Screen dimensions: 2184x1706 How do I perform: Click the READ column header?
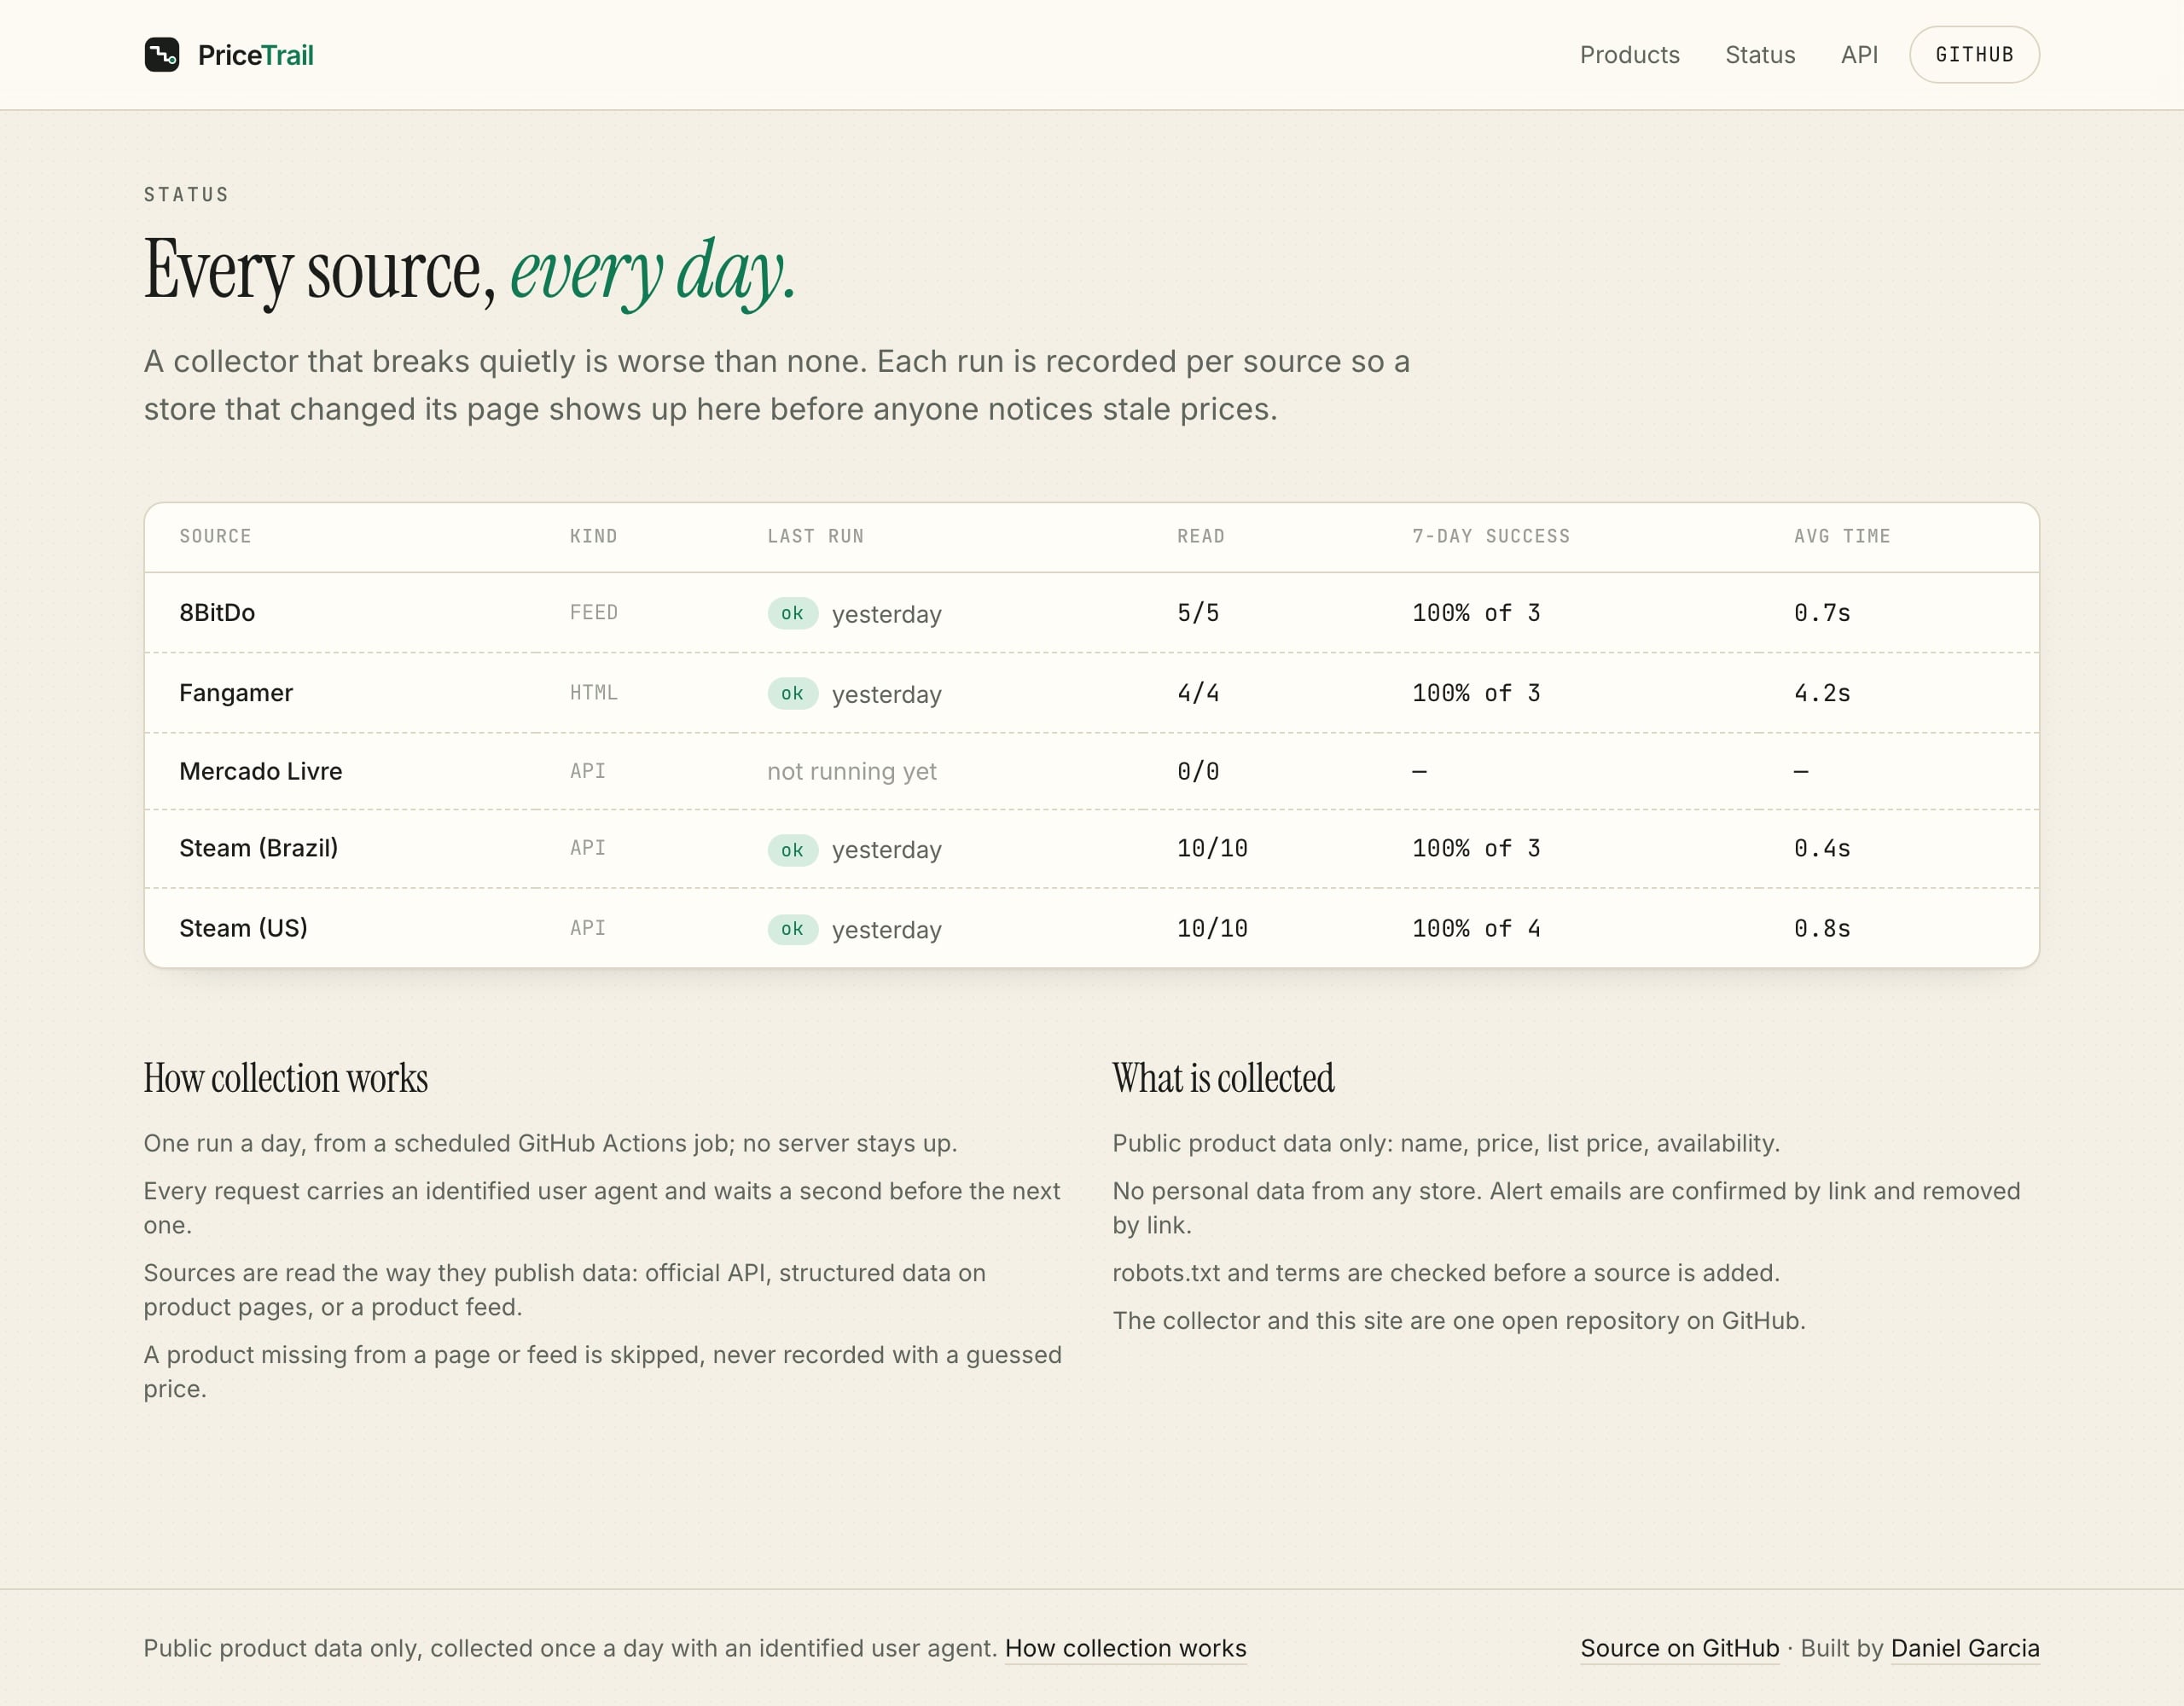[x=1200, y=536]
